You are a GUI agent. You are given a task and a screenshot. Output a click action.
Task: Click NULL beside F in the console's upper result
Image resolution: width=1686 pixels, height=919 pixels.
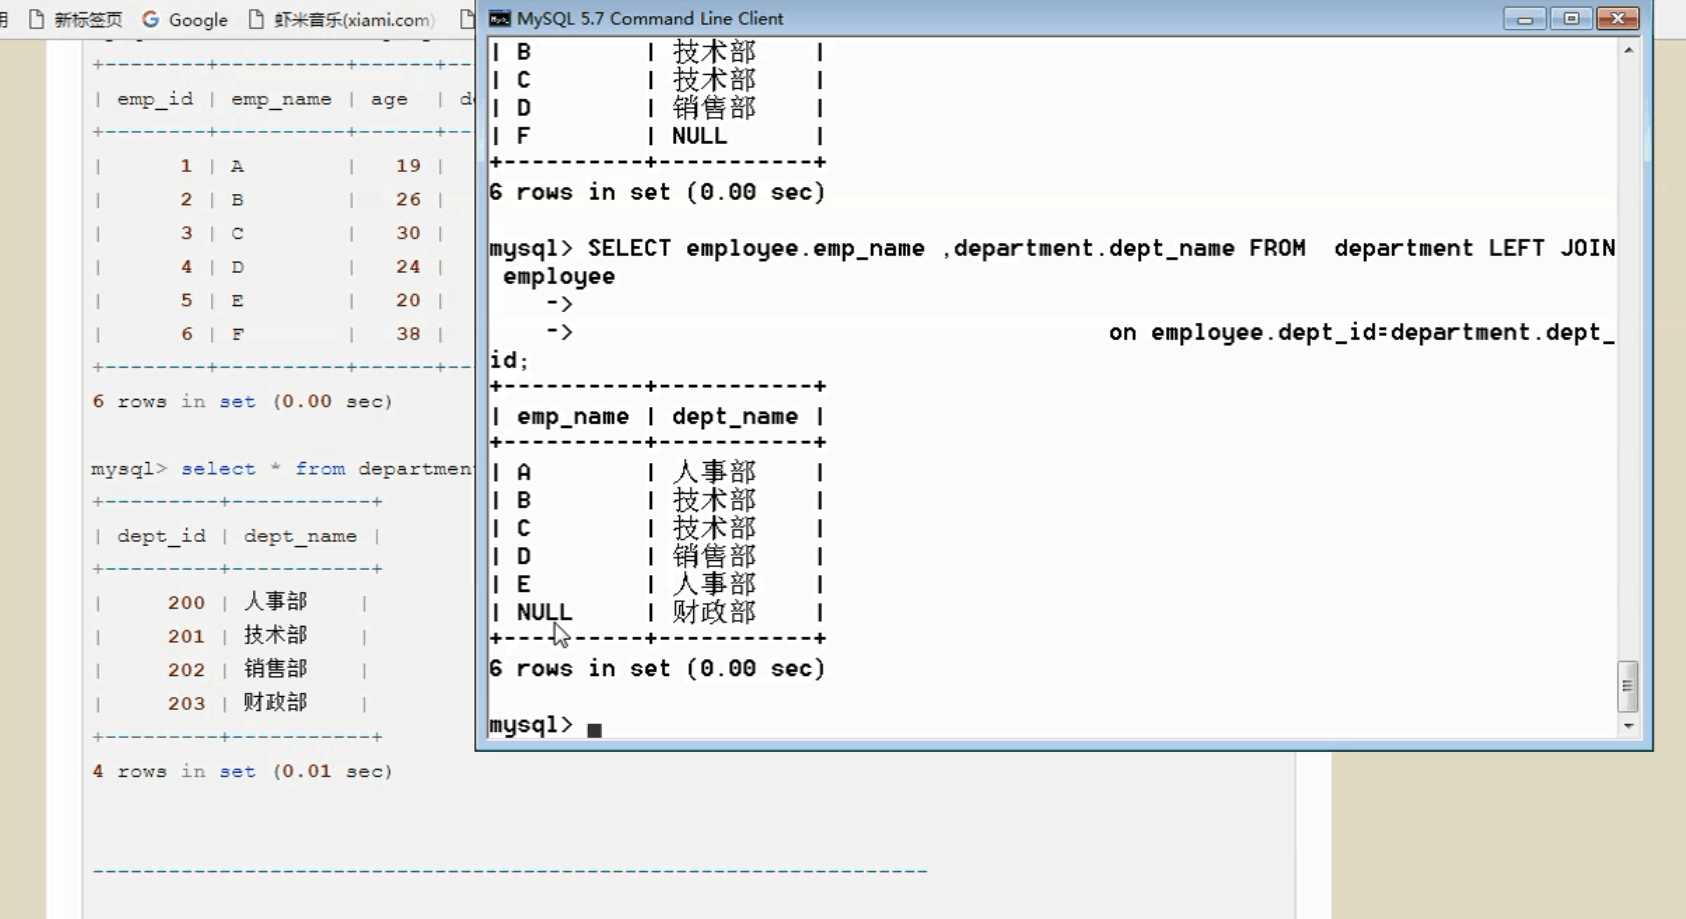coord(699,136)
